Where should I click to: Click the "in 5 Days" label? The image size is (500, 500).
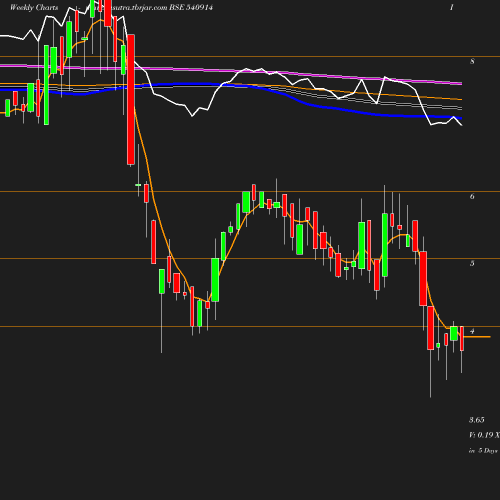483,451
